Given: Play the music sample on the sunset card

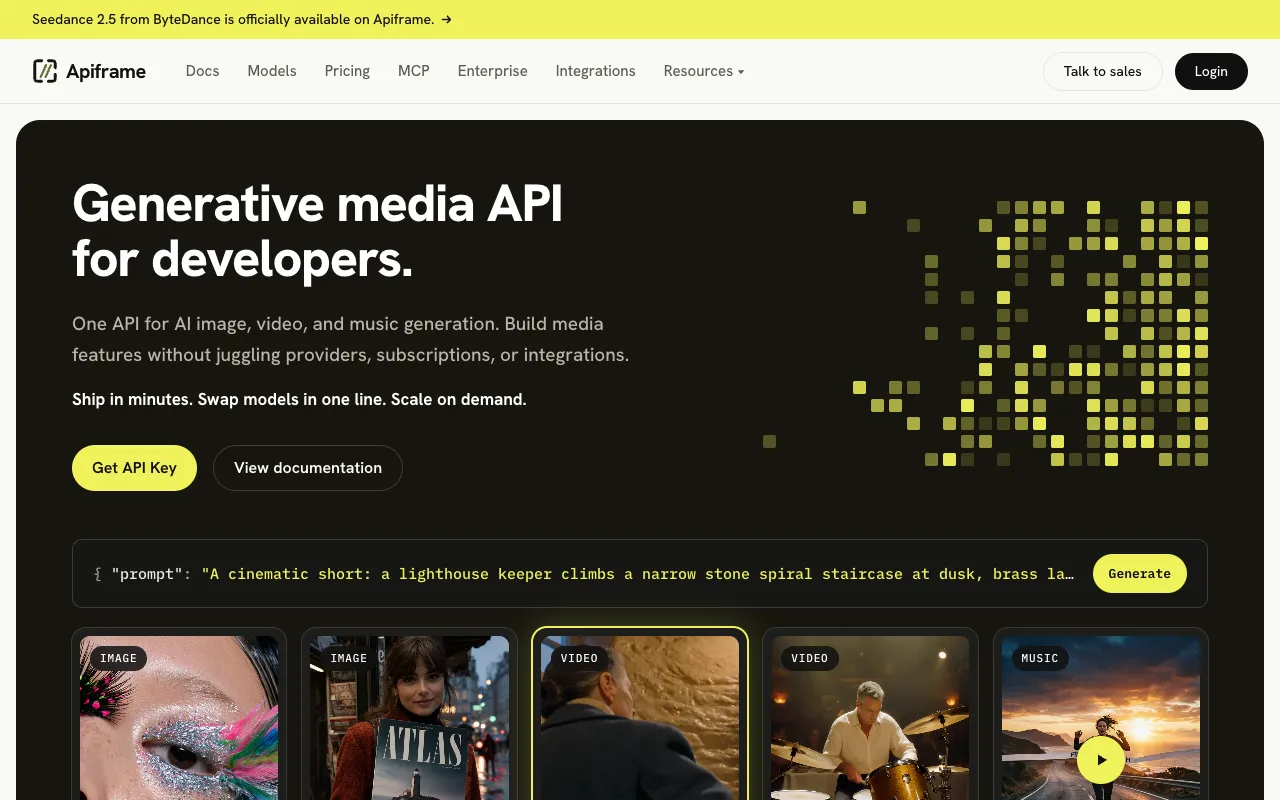Looking at the screenshot, I should [x=1100, y=760].
